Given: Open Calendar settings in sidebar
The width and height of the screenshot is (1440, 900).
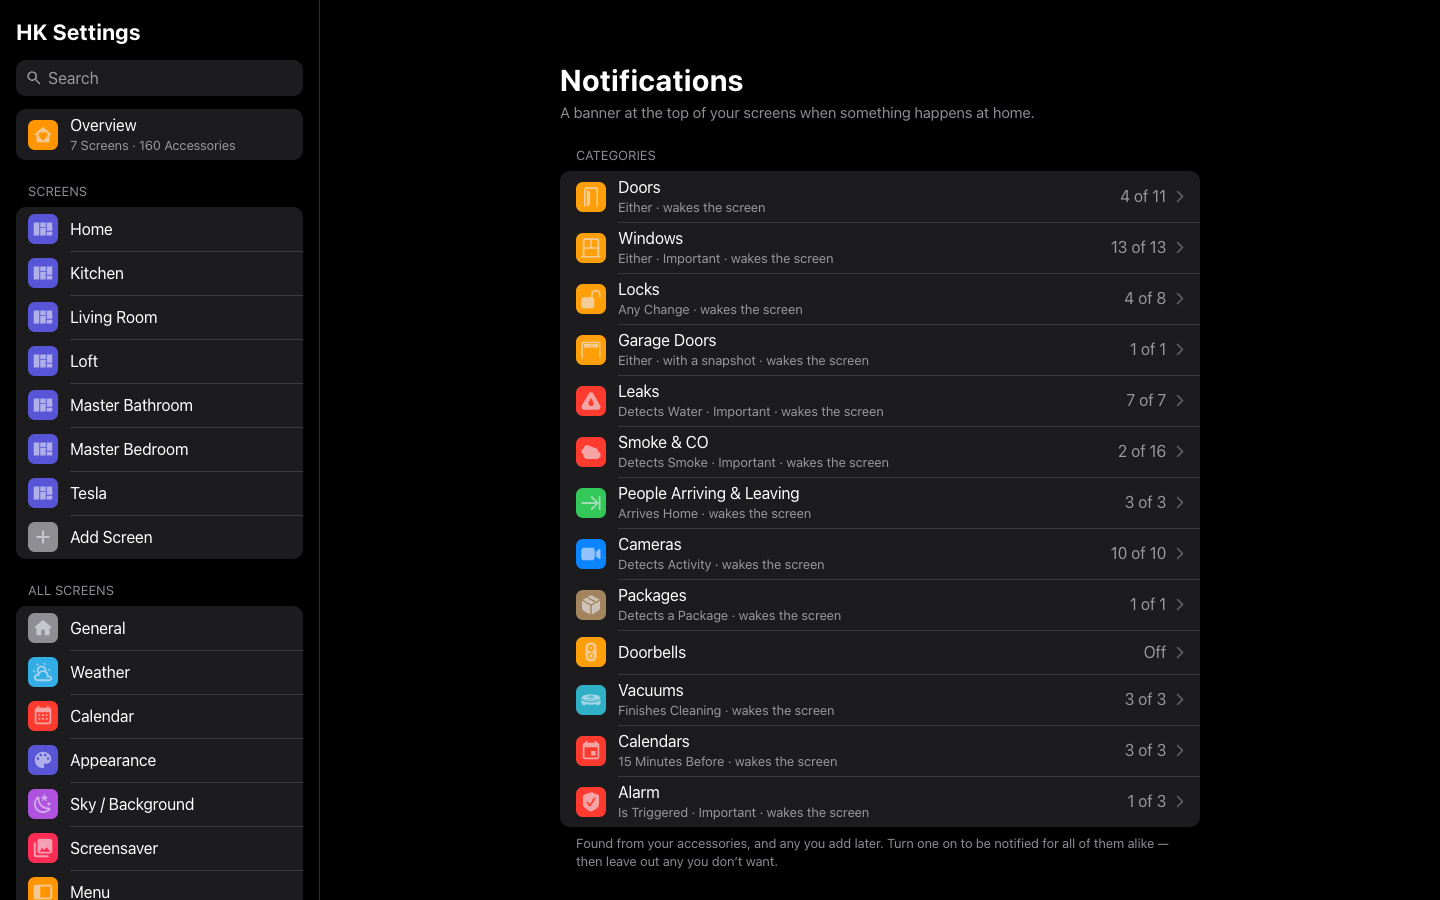Looking at the screenshot, I should click(159, 716).
